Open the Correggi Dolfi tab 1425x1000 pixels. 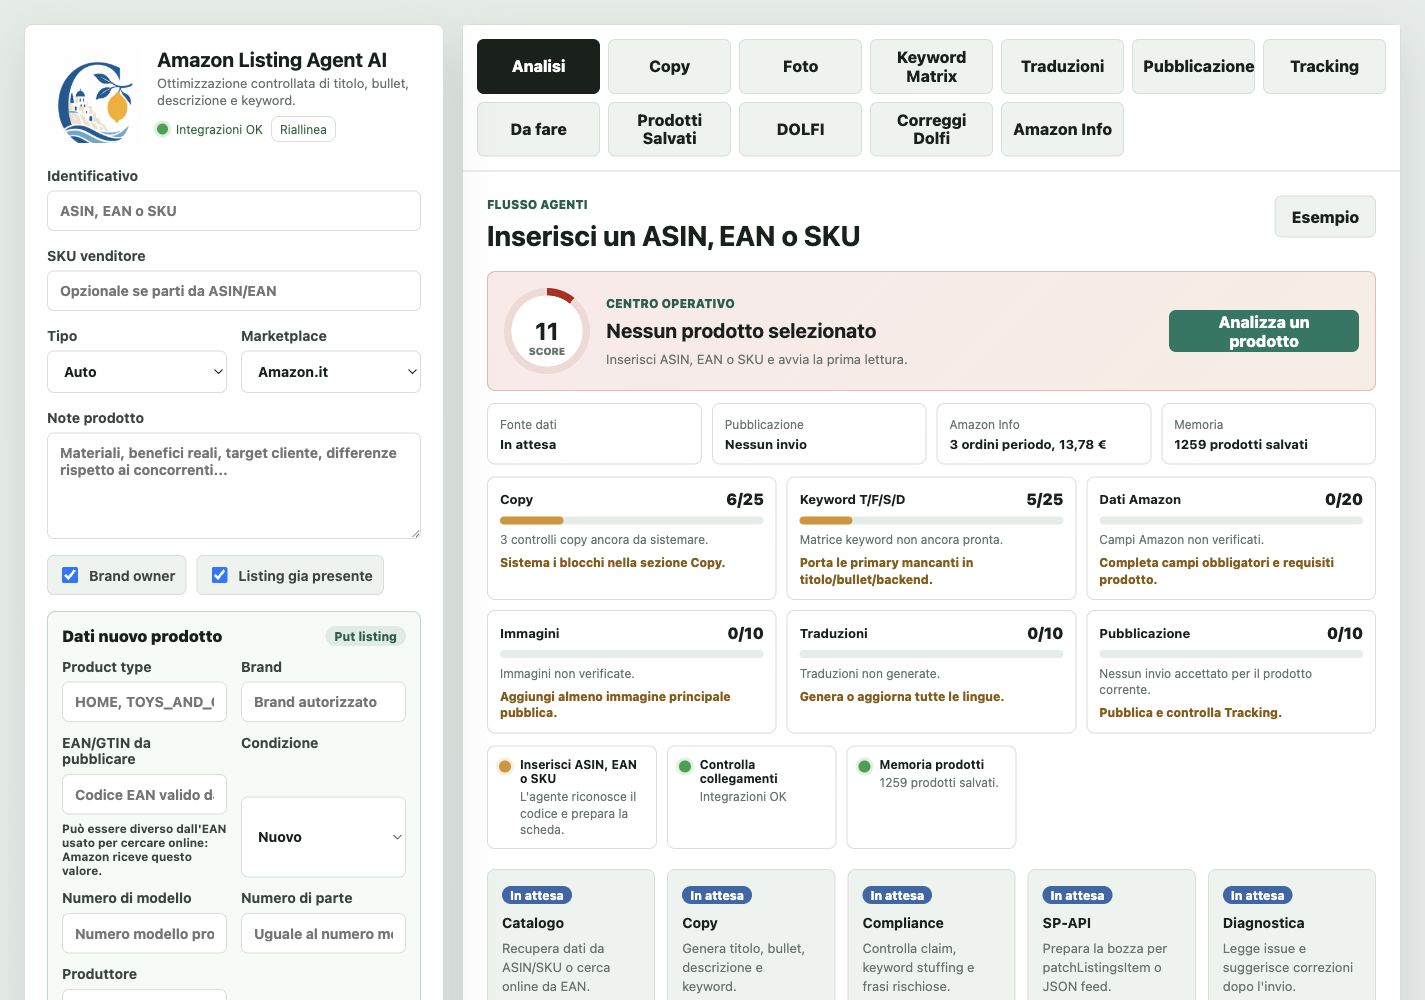[x=931, y=129]
